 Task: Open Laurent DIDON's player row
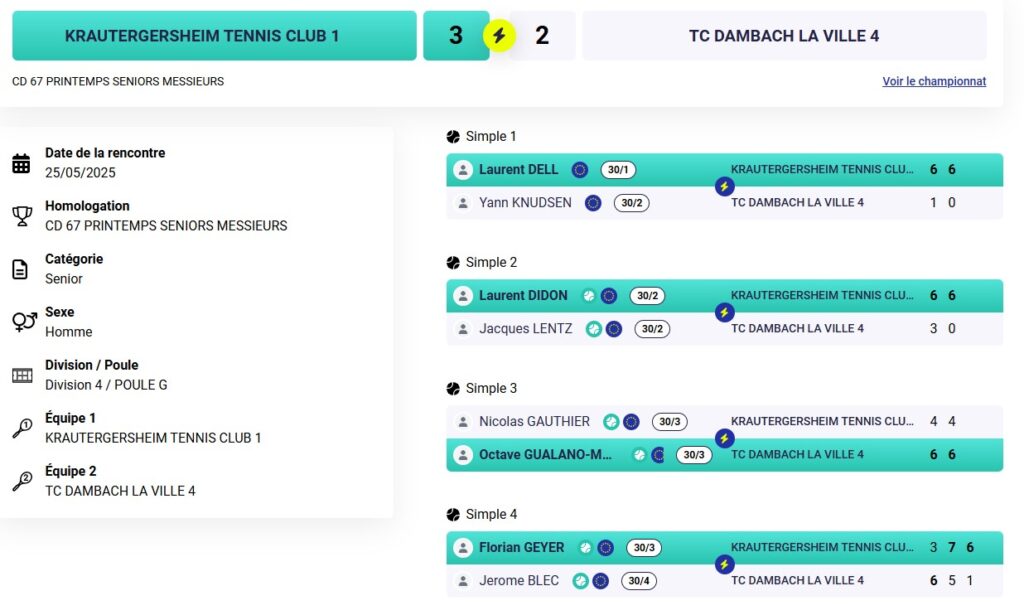[x=724, y=296]
